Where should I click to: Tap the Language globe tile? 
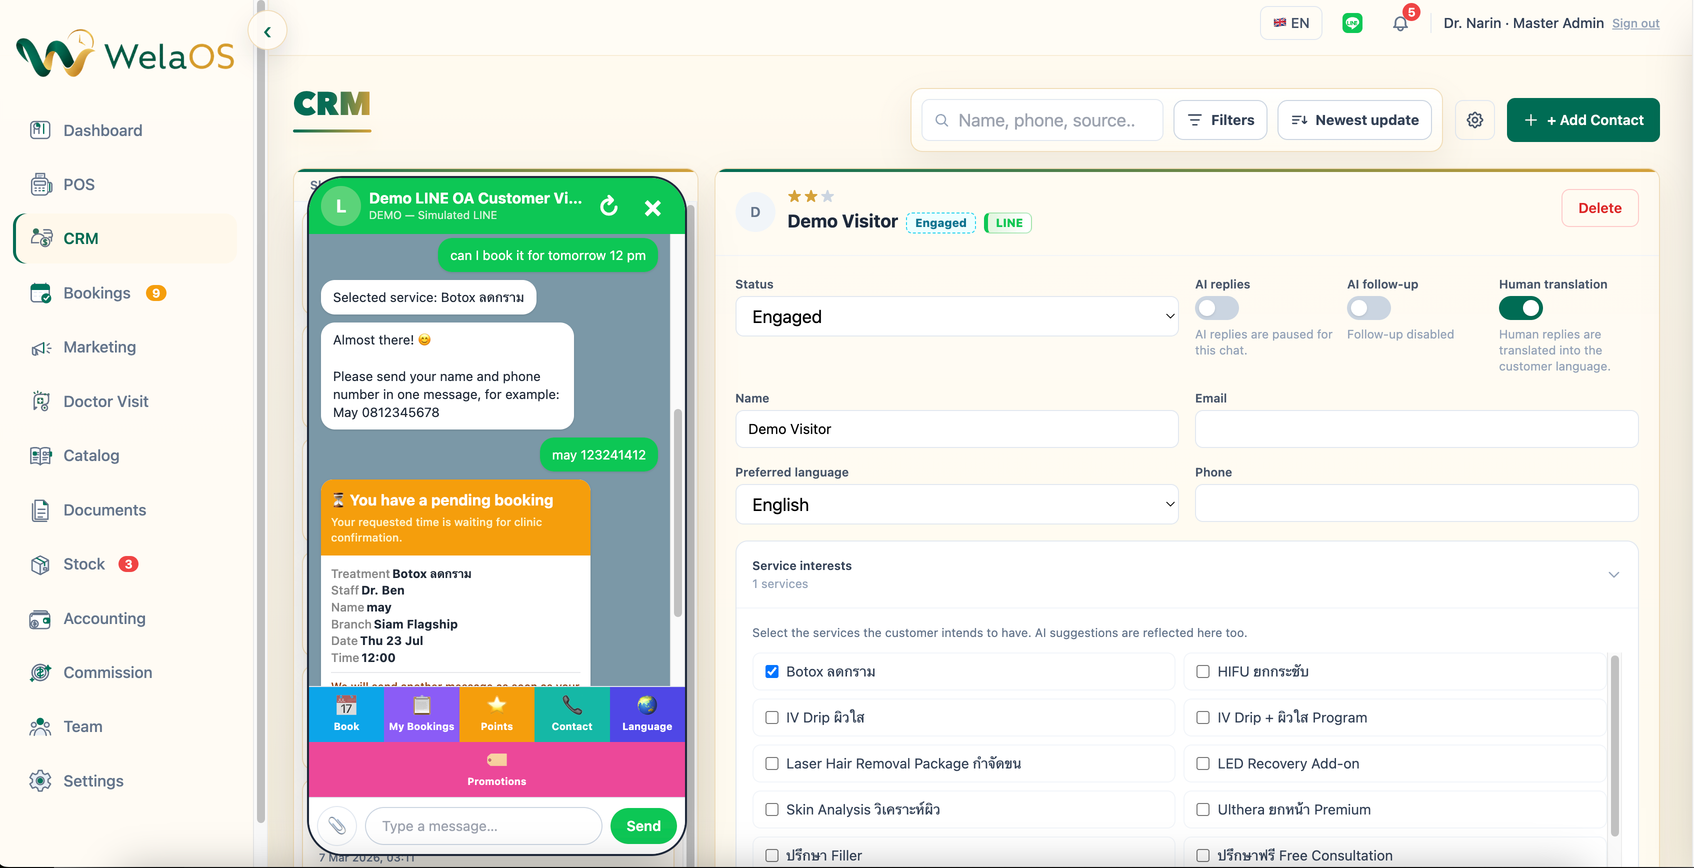647,714
